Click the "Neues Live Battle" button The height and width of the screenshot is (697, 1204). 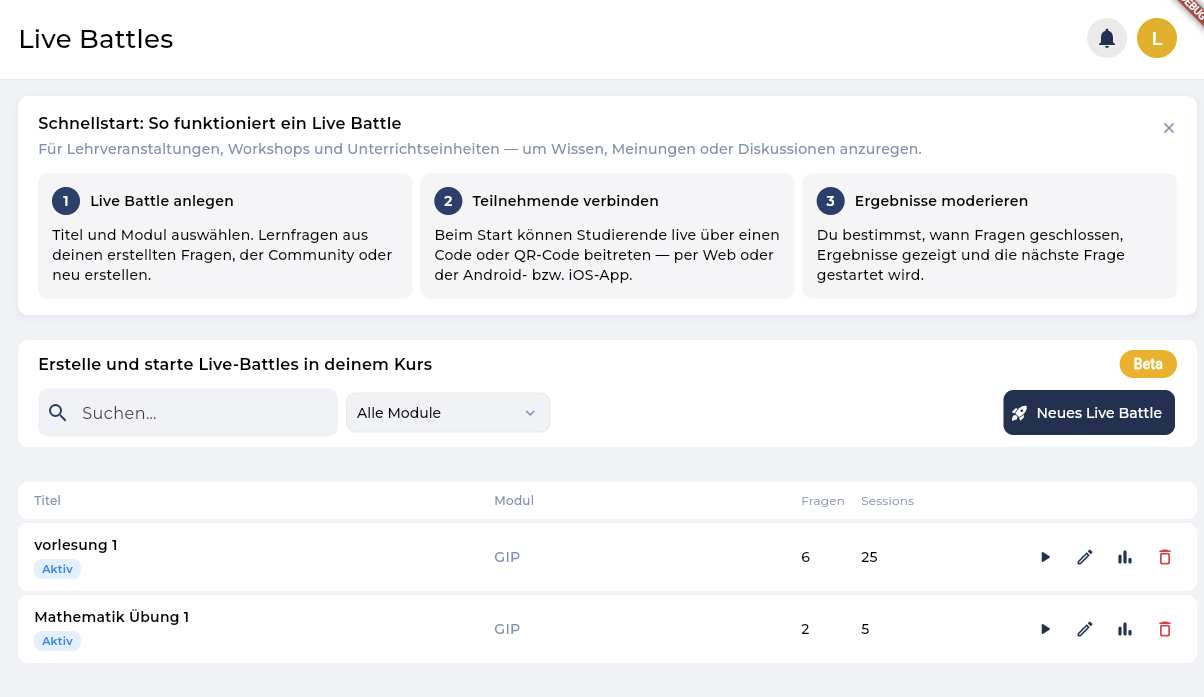pyautogui.click(x=1089, y=413)
